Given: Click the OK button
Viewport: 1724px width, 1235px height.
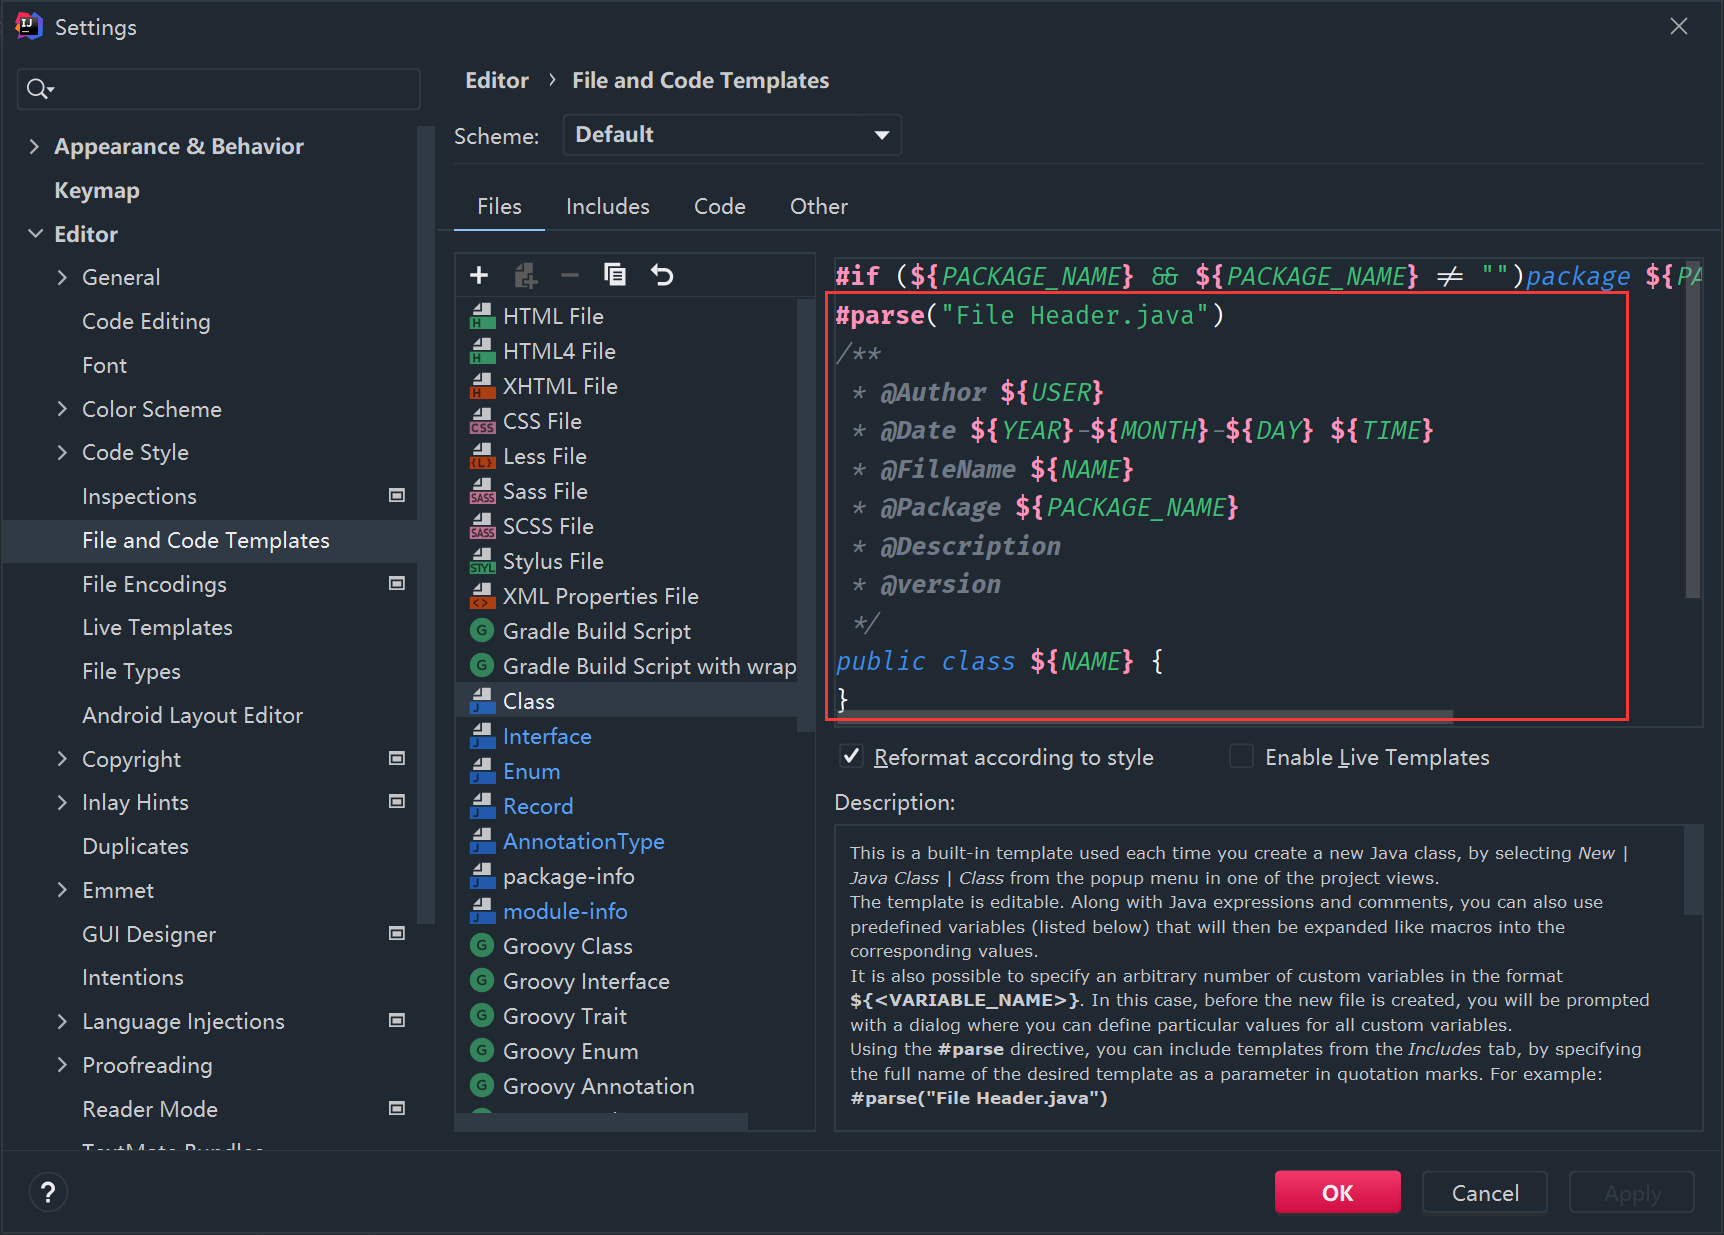Looking at the screenshot, I should 1337,1192.
